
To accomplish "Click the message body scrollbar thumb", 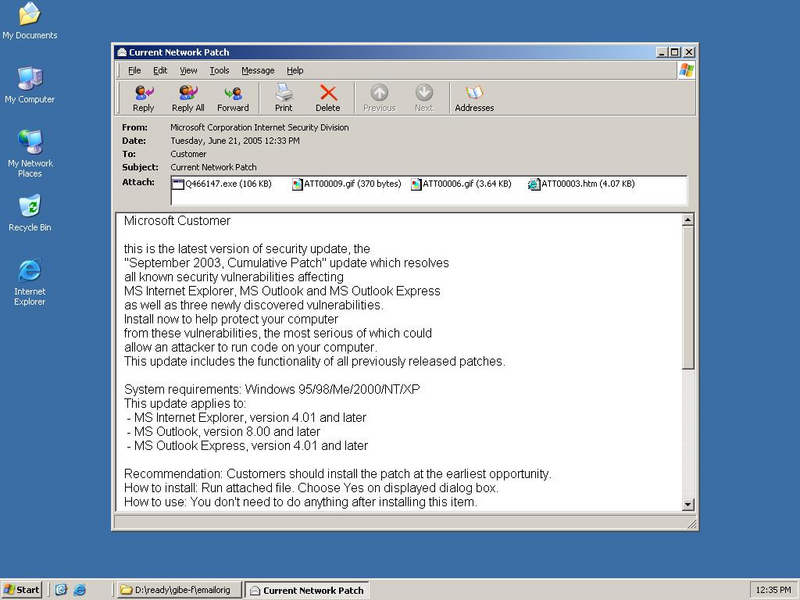I will (688, 297).
